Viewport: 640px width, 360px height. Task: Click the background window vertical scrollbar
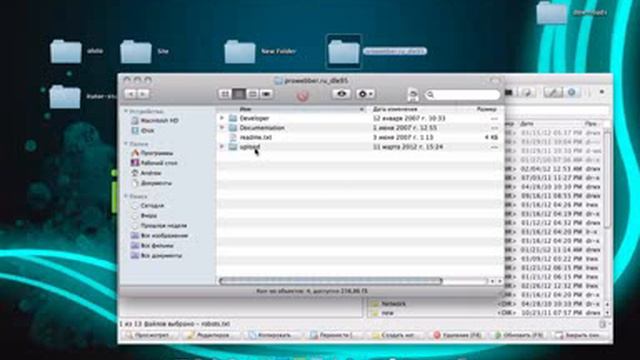click(x=607, y=180)
